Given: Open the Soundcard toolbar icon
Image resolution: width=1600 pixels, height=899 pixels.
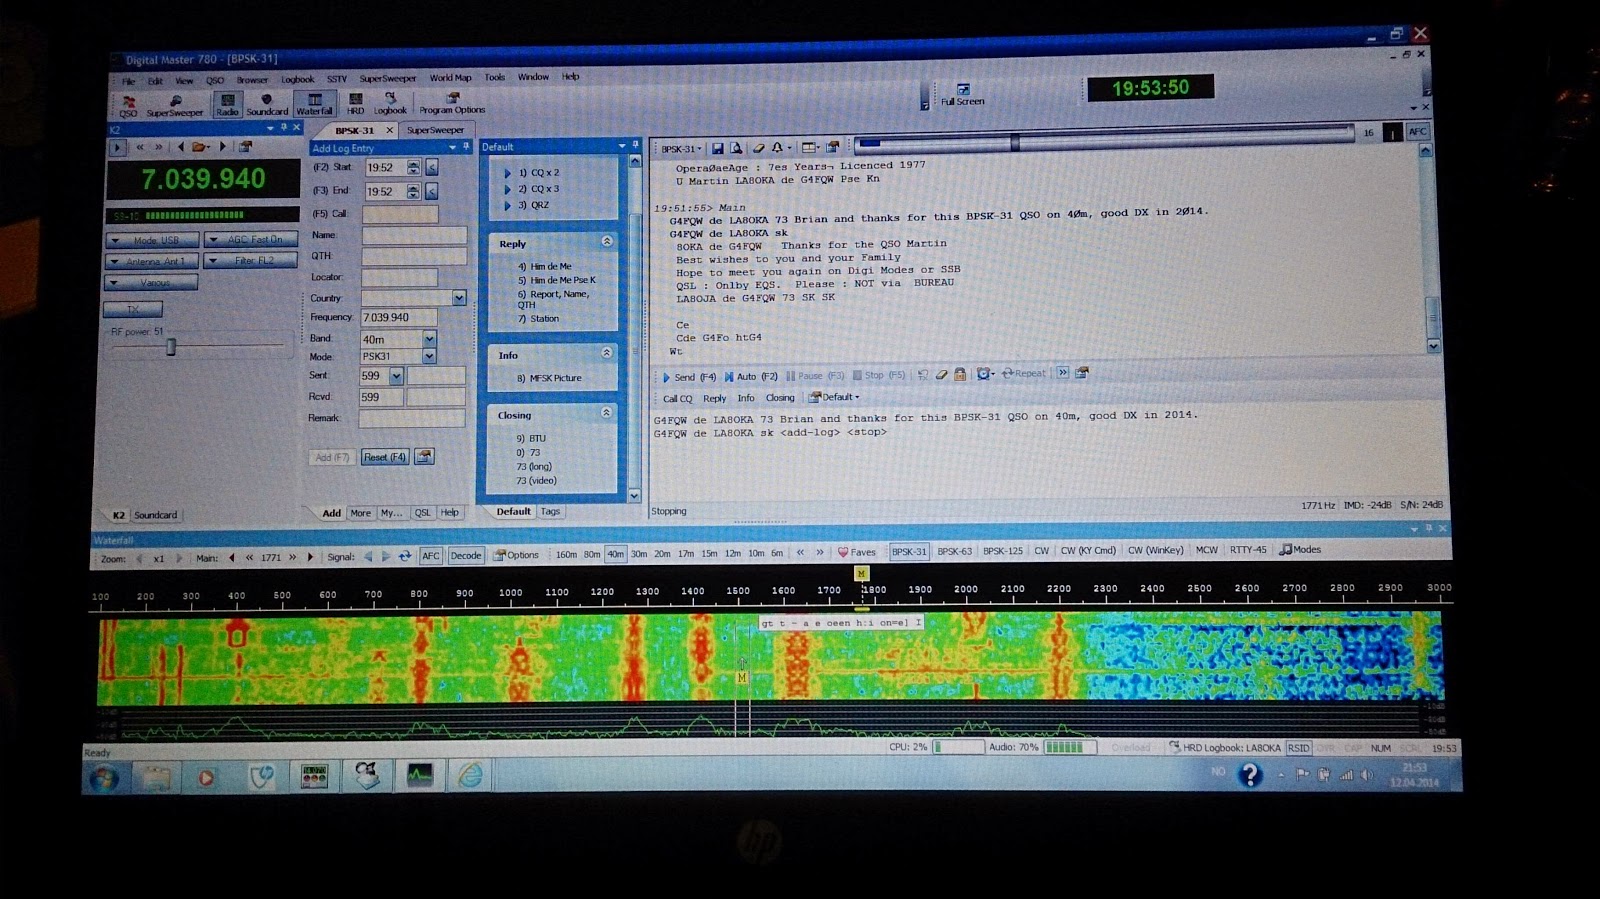Looking at the screenshot, I should click(x=267, y=104).
